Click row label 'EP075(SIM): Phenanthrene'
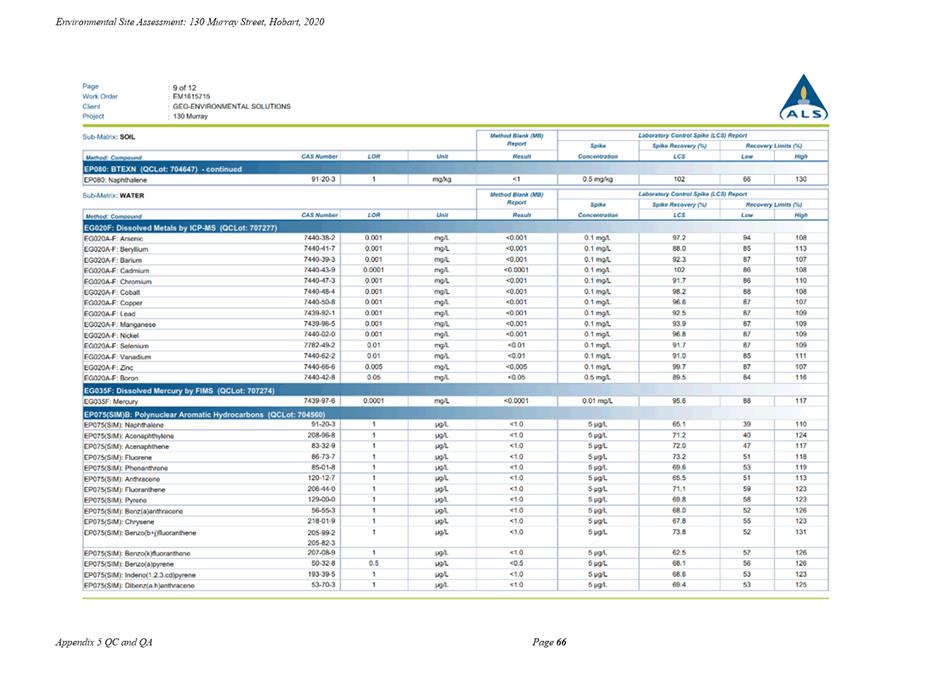Image resolution: width=951 pixels, height=673 pixels. point(126,468)
